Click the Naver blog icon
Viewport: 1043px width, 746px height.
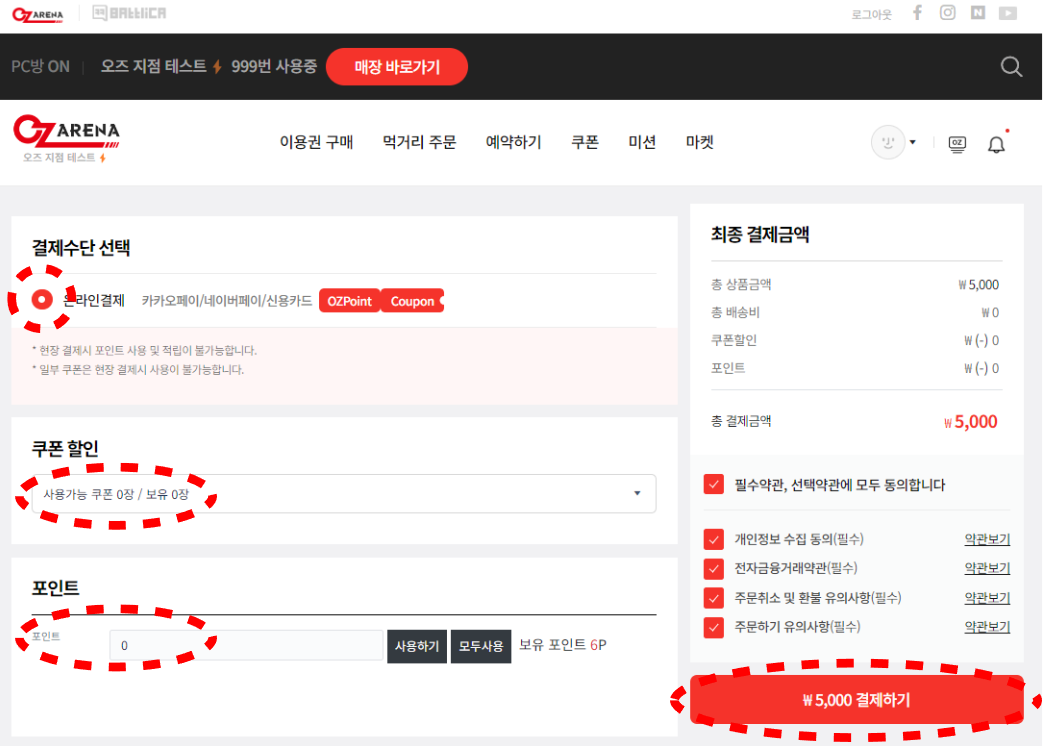[977, 13]
